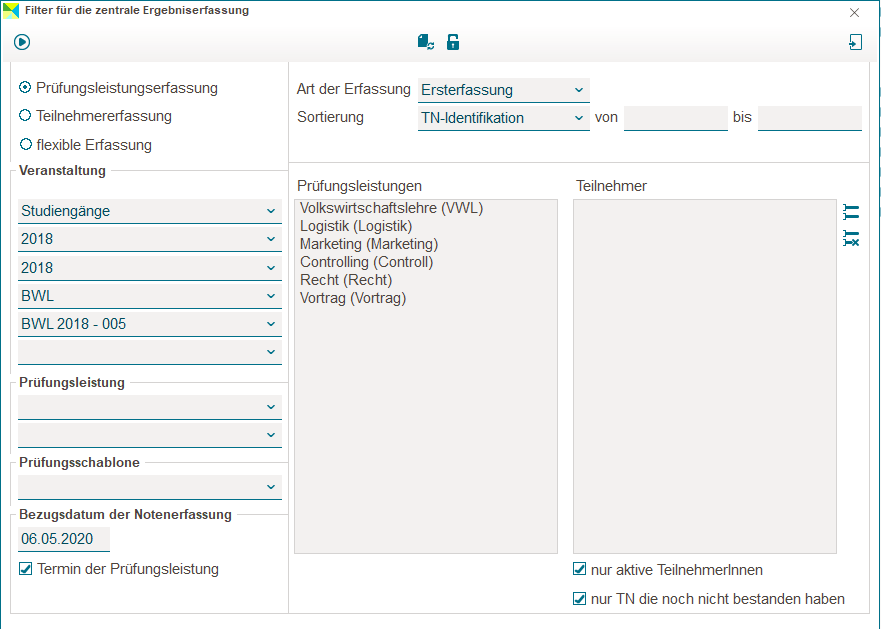Click the application logo in title bar

click(11, 11)
